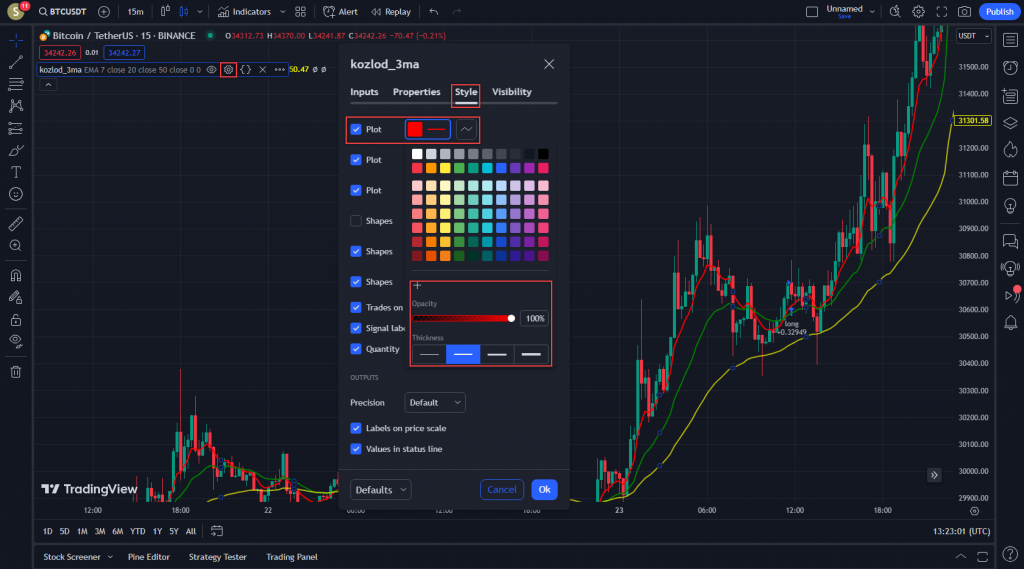Select the 1D time range
Screen dimensions: 1024x569
(x=48, y=531)
